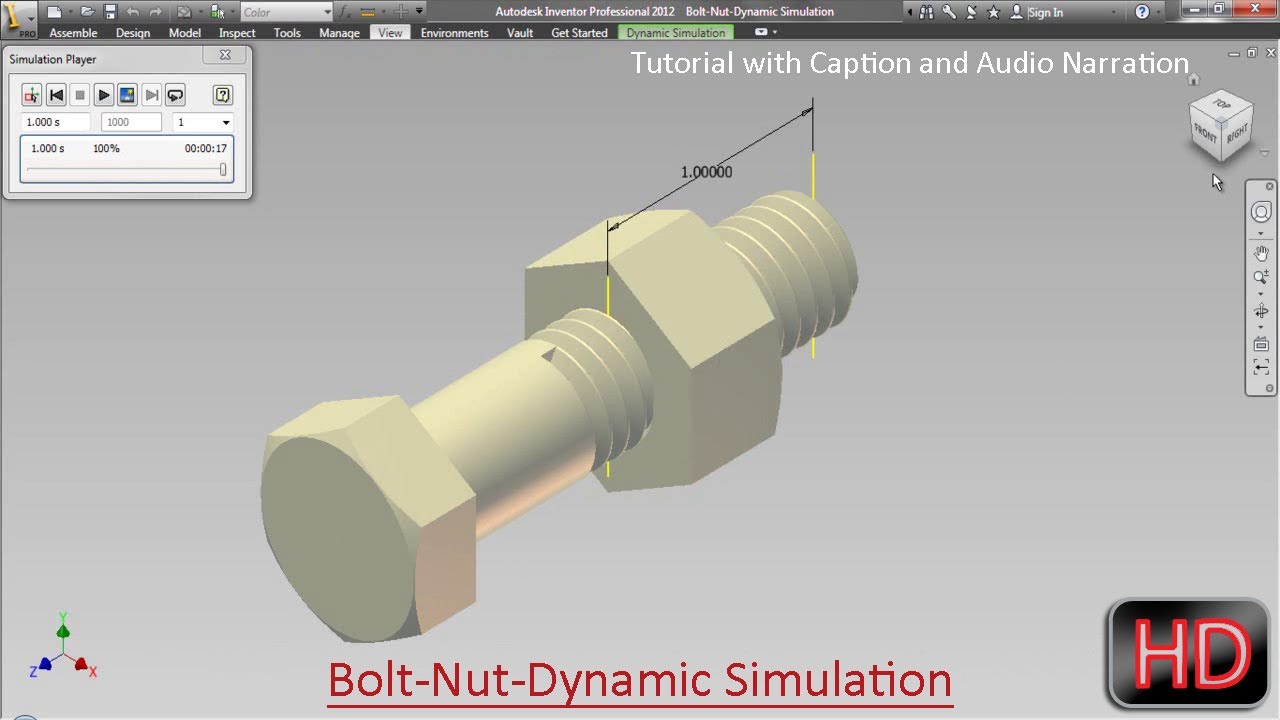Select the Zoom tool in navigation bar
1280x720 pixels.
[1261, 277]
